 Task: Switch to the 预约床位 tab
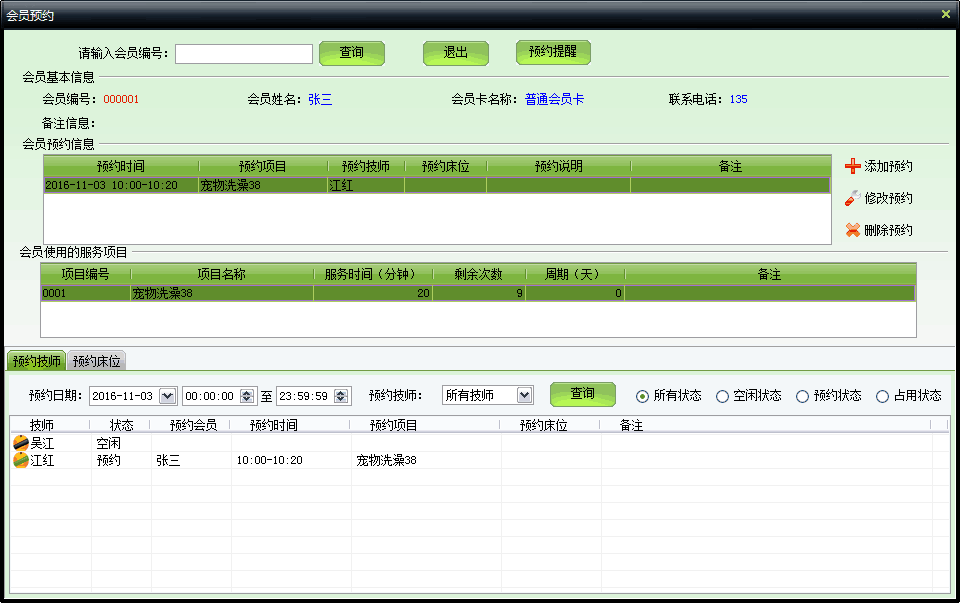[97, 361]
